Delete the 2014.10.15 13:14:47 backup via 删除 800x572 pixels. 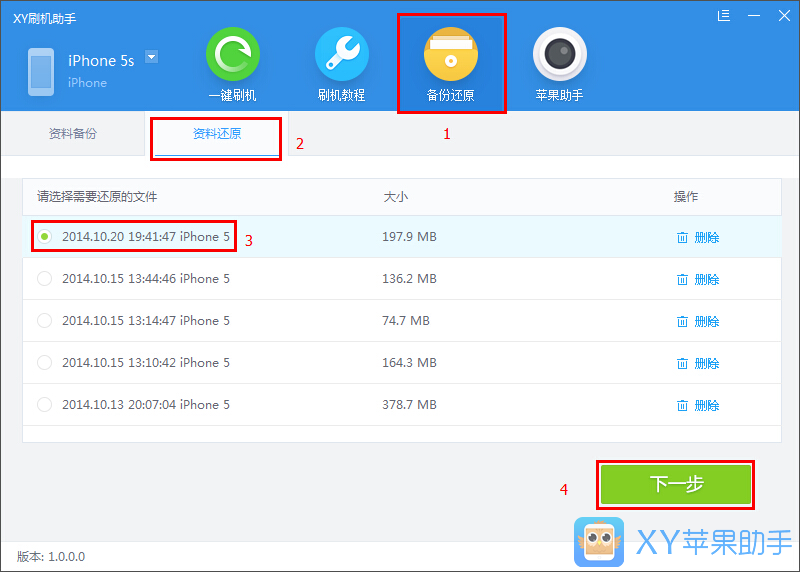[707, 321]
